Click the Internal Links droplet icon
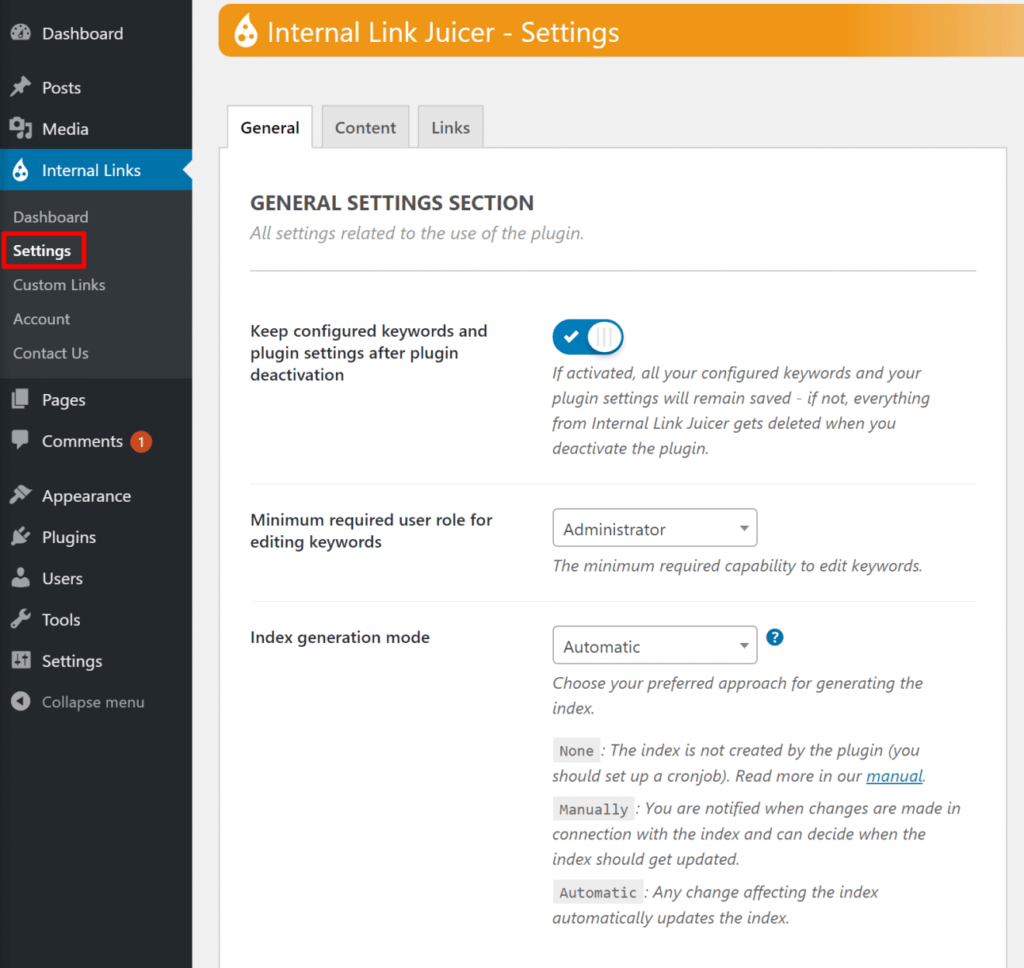Image resolution: width=1024 pixels, height=968 pixels. (21, 170)
